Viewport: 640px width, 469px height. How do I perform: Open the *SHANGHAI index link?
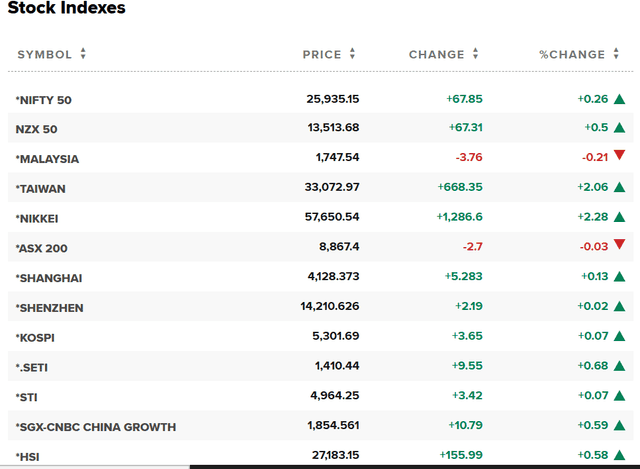pyautogui.click(x=49, y=278)
